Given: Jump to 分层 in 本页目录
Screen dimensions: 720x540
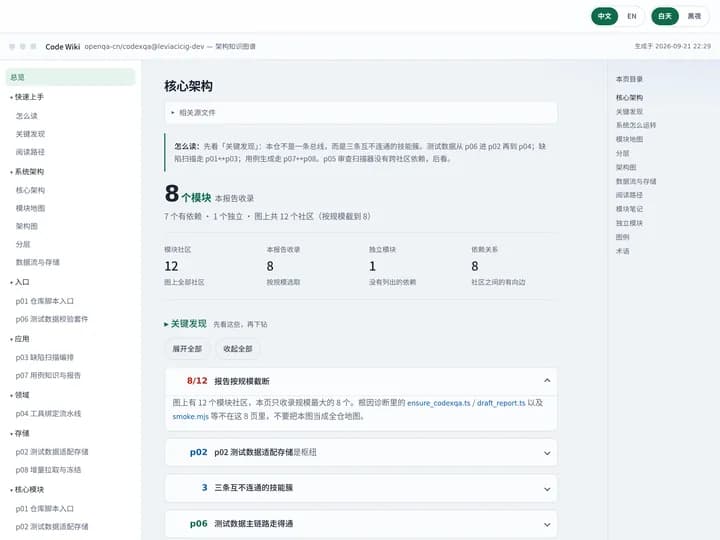Looking at the screenshot, I should (623, 153).
